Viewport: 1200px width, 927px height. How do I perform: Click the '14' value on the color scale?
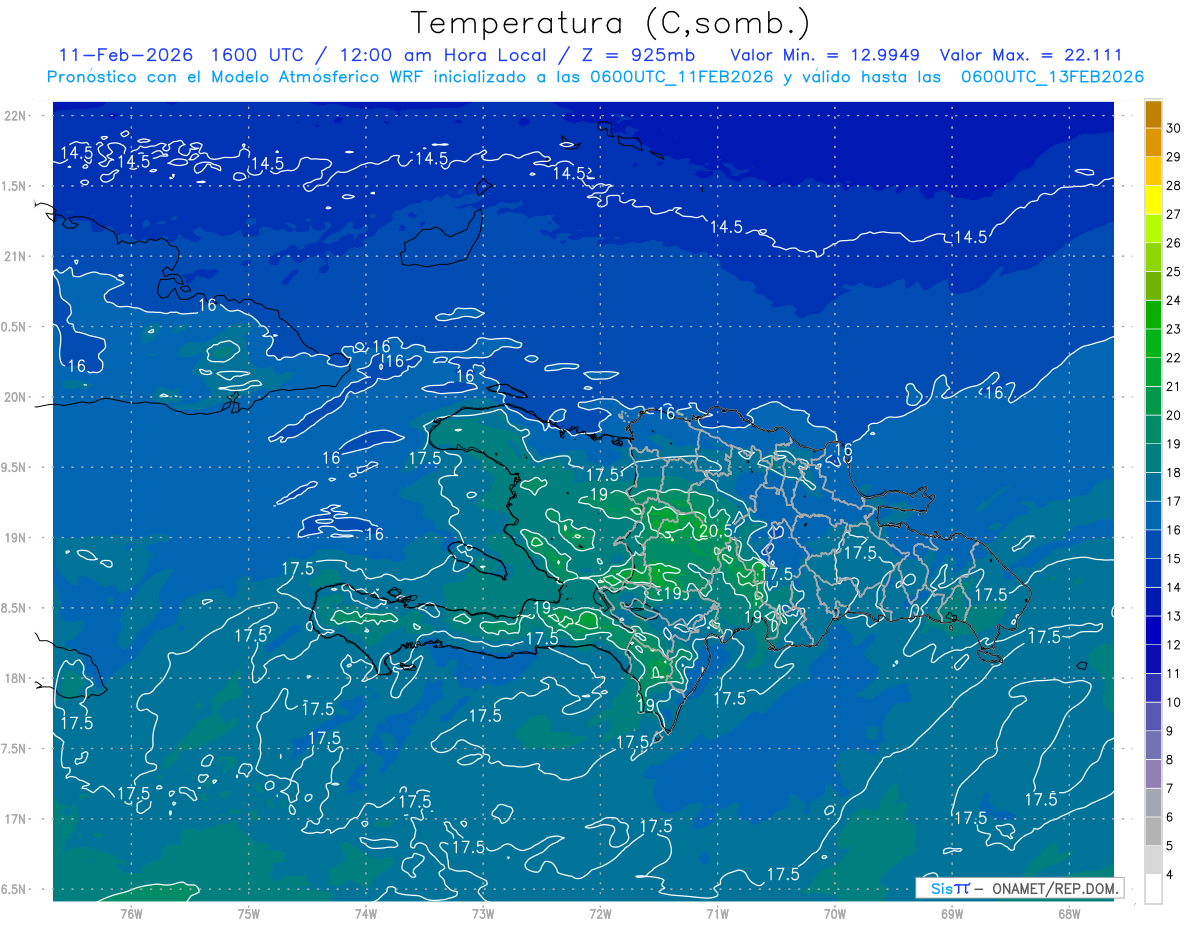pyautogui.click(x=1174, y=588)
